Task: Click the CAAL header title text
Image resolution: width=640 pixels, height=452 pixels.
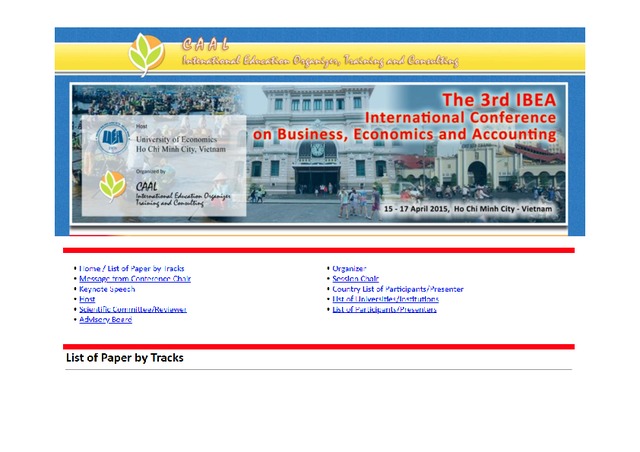Action: (x=318, y=54)
